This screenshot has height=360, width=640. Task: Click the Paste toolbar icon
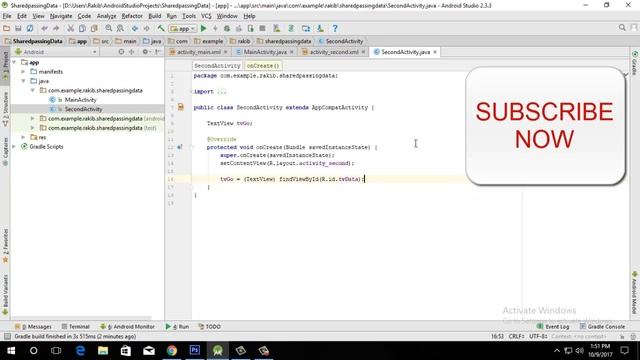[x=94, y=28]
